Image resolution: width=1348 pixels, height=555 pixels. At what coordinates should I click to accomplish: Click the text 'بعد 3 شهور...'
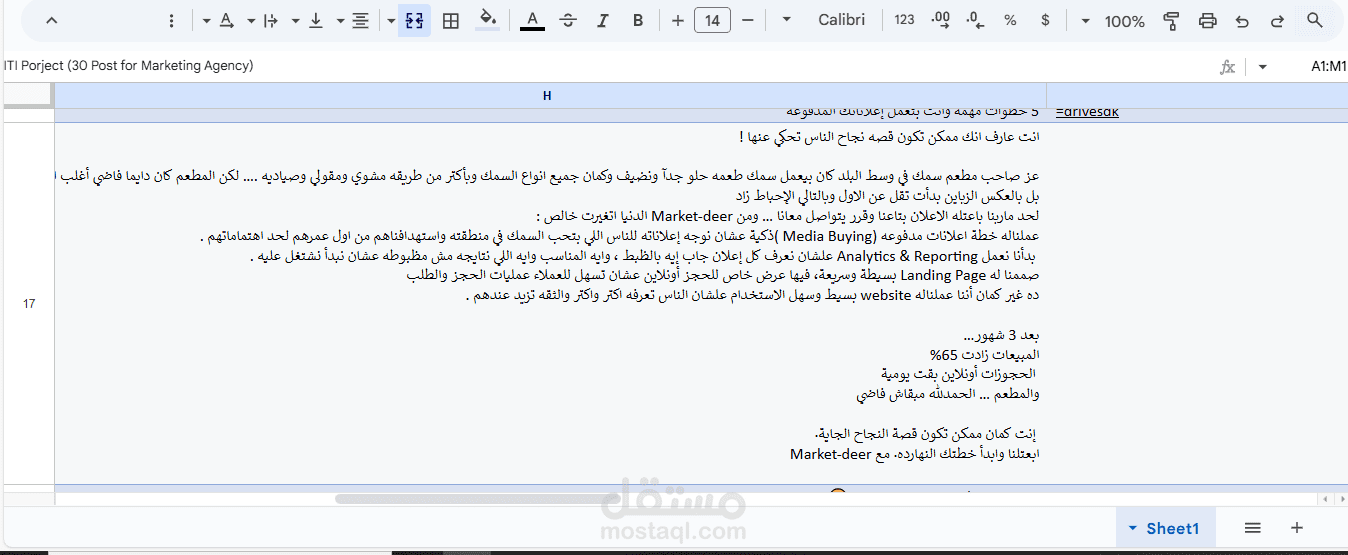[1002, 335]
